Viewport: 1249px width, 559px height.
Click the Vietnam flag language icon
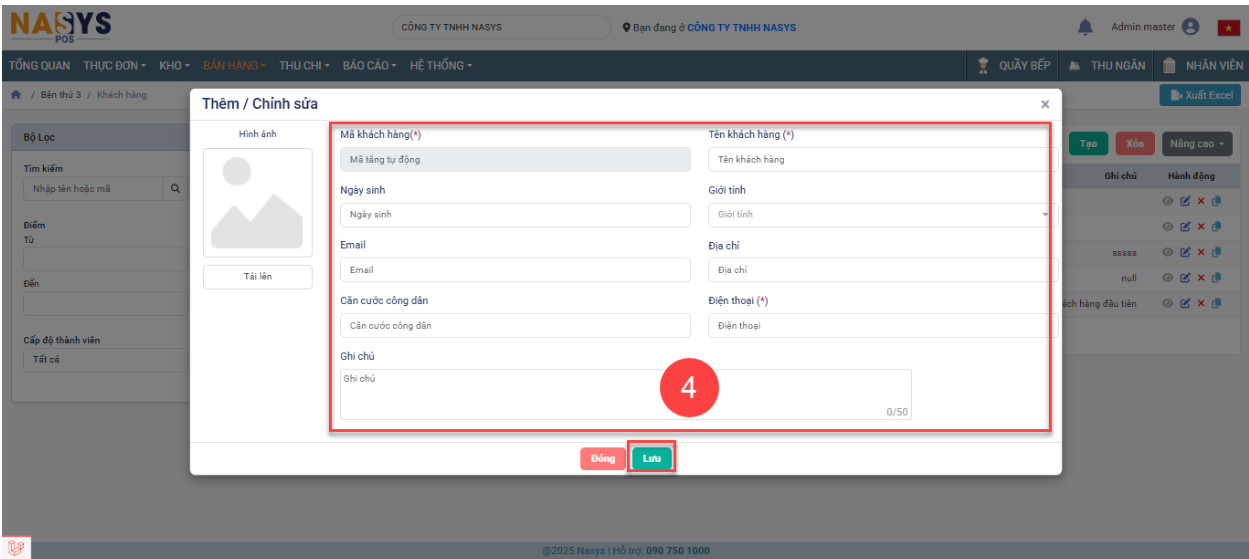coord(1228,28)
